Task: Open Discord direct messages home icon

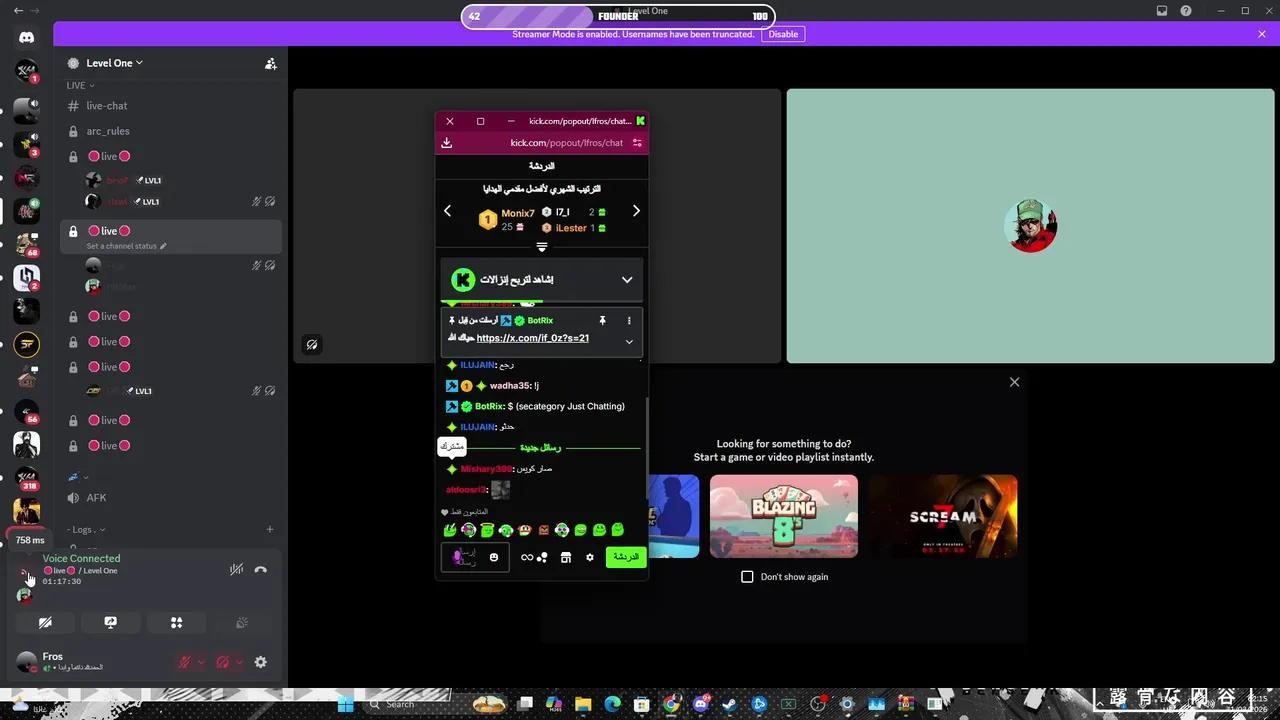Action: [x=27, y=37]
